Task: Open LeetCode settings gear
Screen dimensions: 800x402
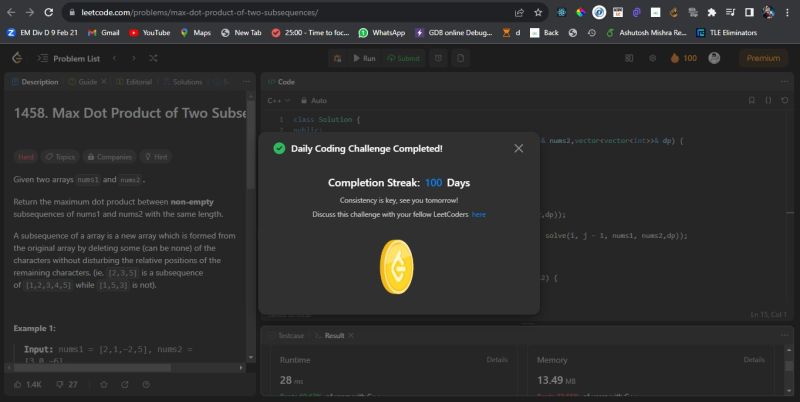Action: click(653, 58)
